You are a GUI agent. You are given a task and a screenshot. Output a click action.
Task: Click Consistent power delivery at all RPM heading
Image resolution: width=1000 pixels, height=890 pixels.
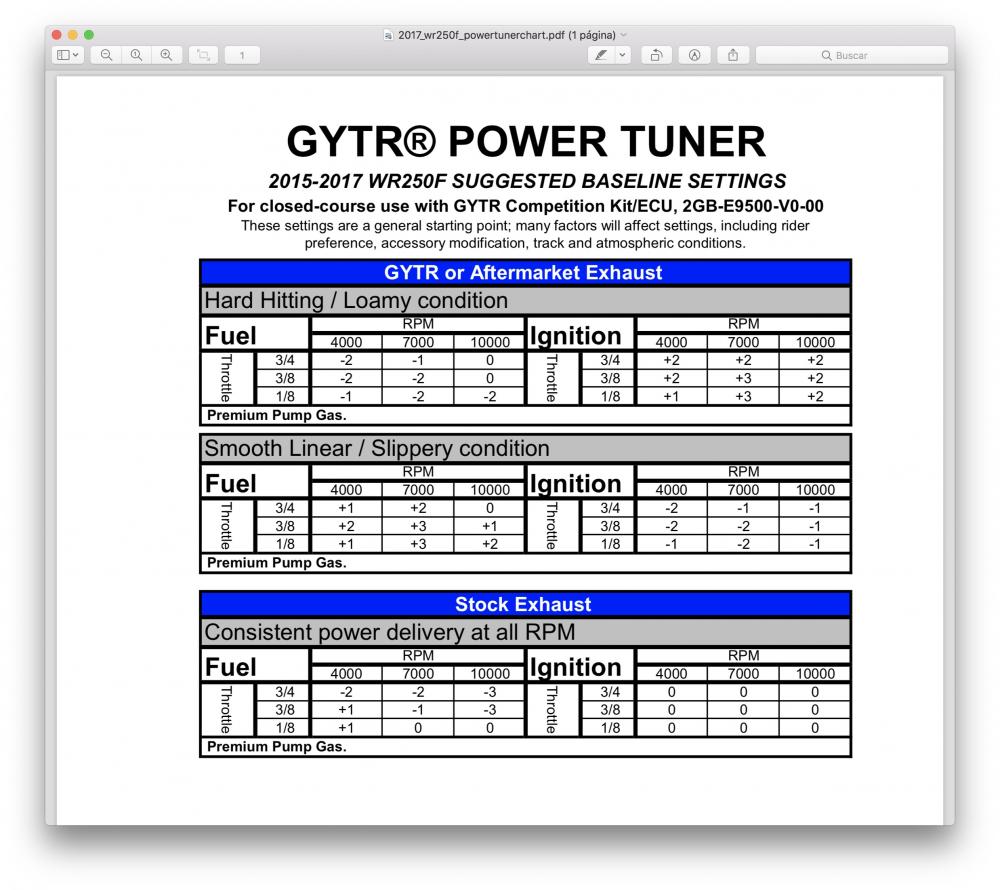point(390,632)
